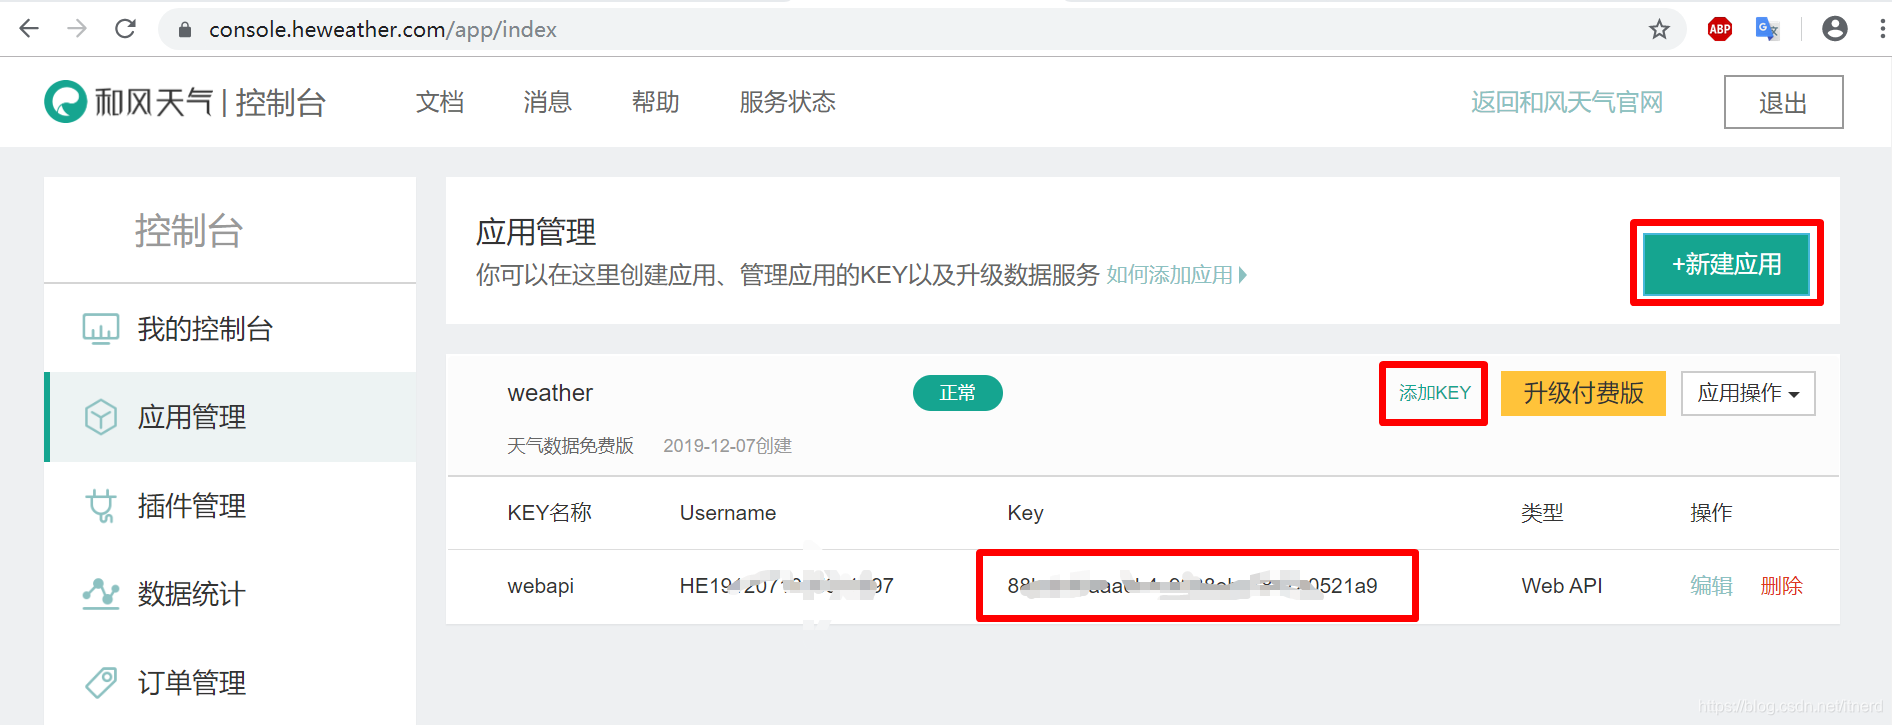Screen dimensions: 1892x725
Task: Click the 类型 column header
Action: (1542, 513)
